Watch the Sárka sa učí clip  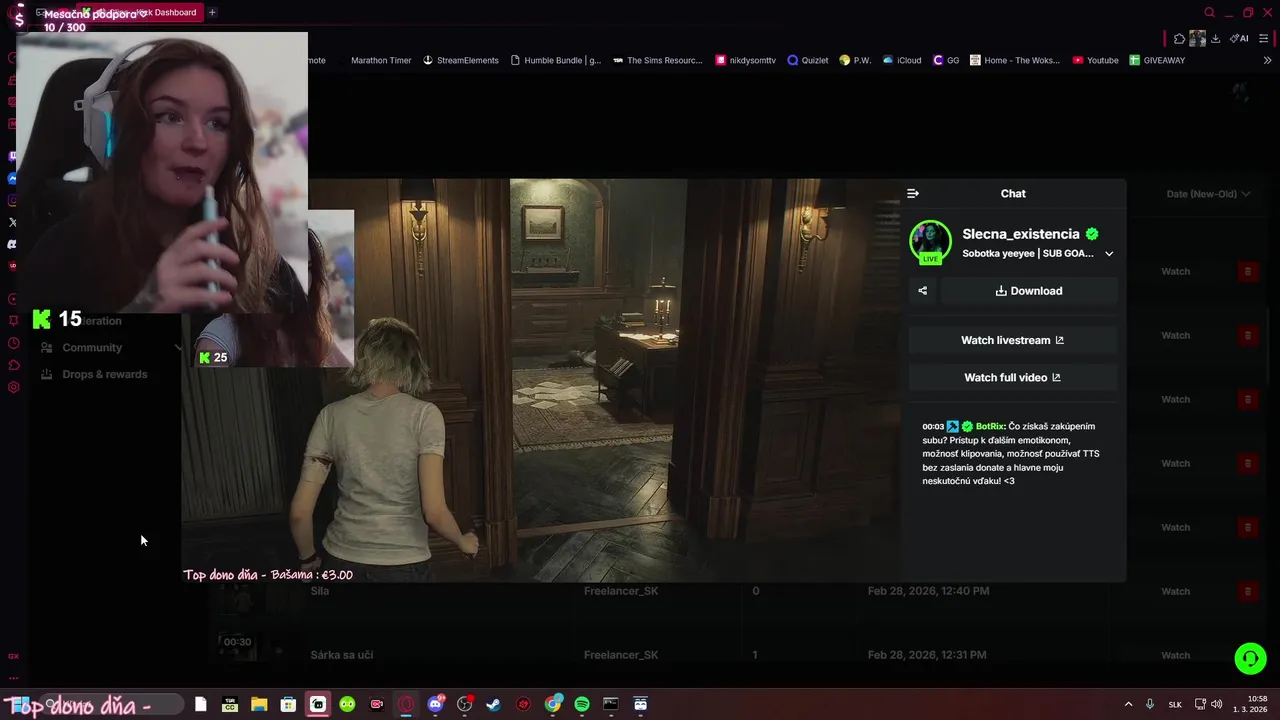pos(1176,655)
